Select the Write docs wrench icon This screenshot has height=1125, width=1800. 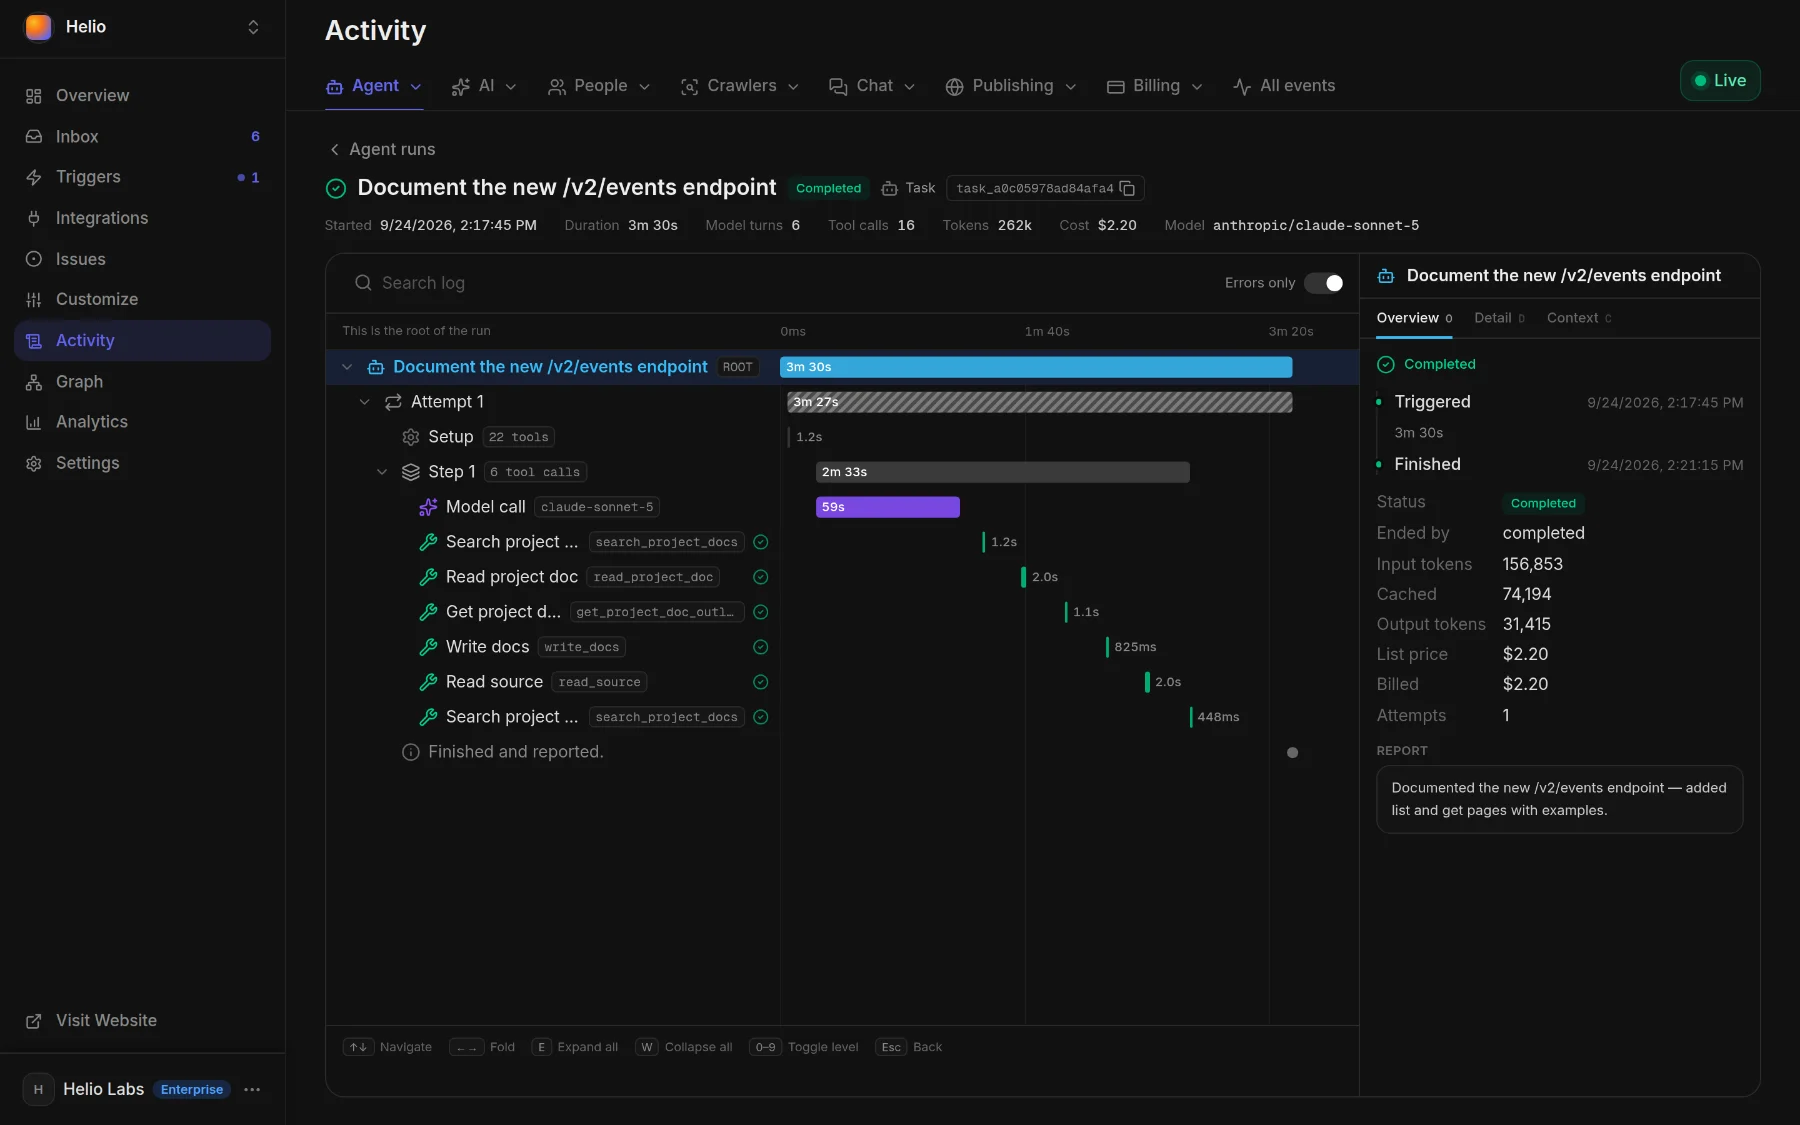pos(428,647)
